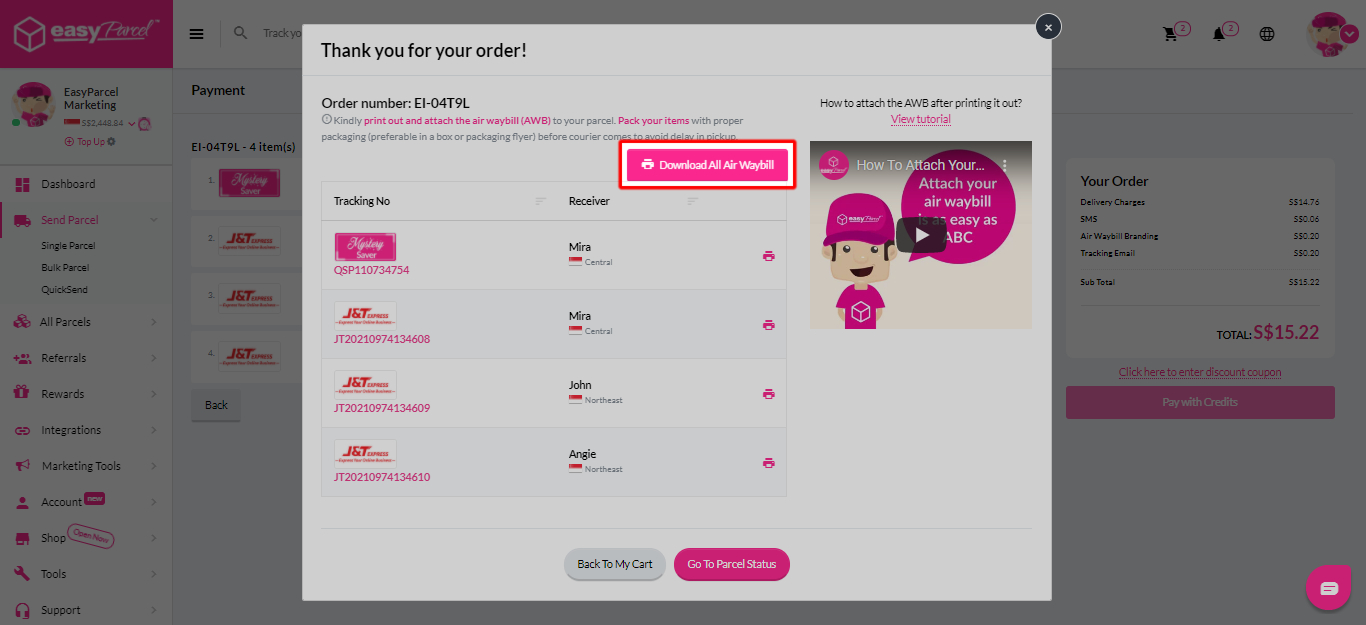This screenshot has height=625, width=1366.
Task: Open the shopping cart icon showing 2 items
Action: [x=1170, y=33]
